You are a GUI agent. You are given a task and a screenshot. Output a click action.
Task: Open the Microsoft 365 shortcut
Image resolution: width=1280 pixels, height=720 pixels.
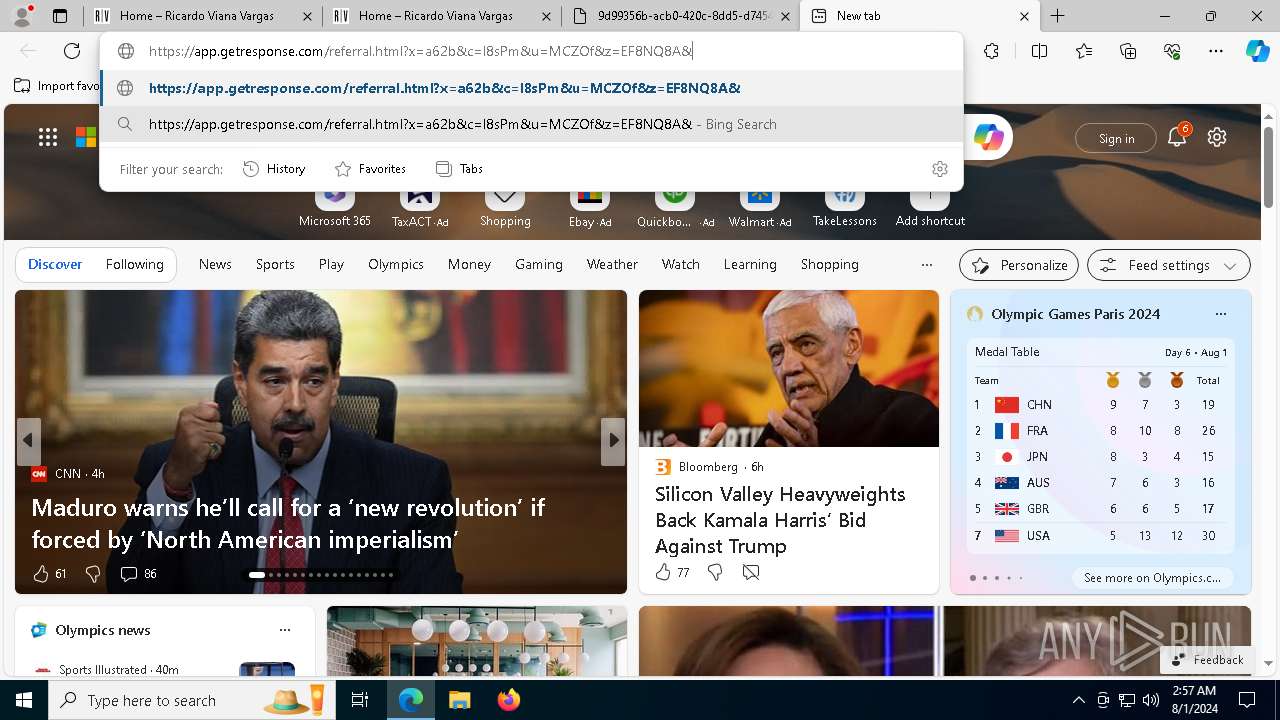(335, 209)
